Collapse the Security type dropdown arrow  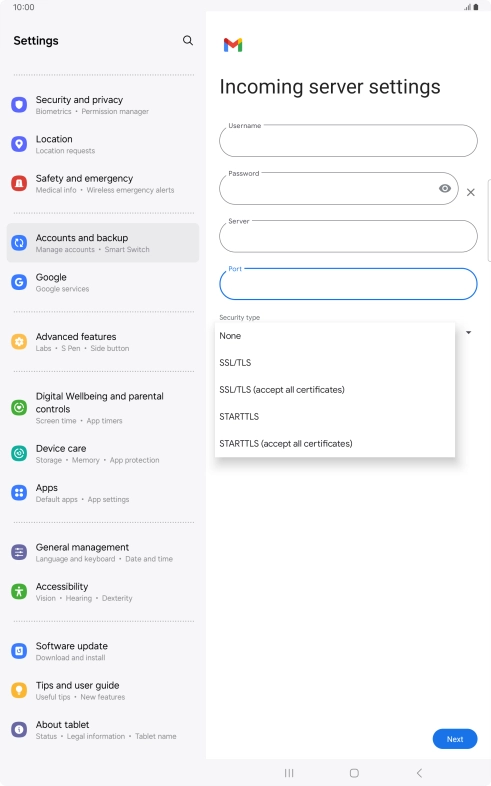coord(468,332)
